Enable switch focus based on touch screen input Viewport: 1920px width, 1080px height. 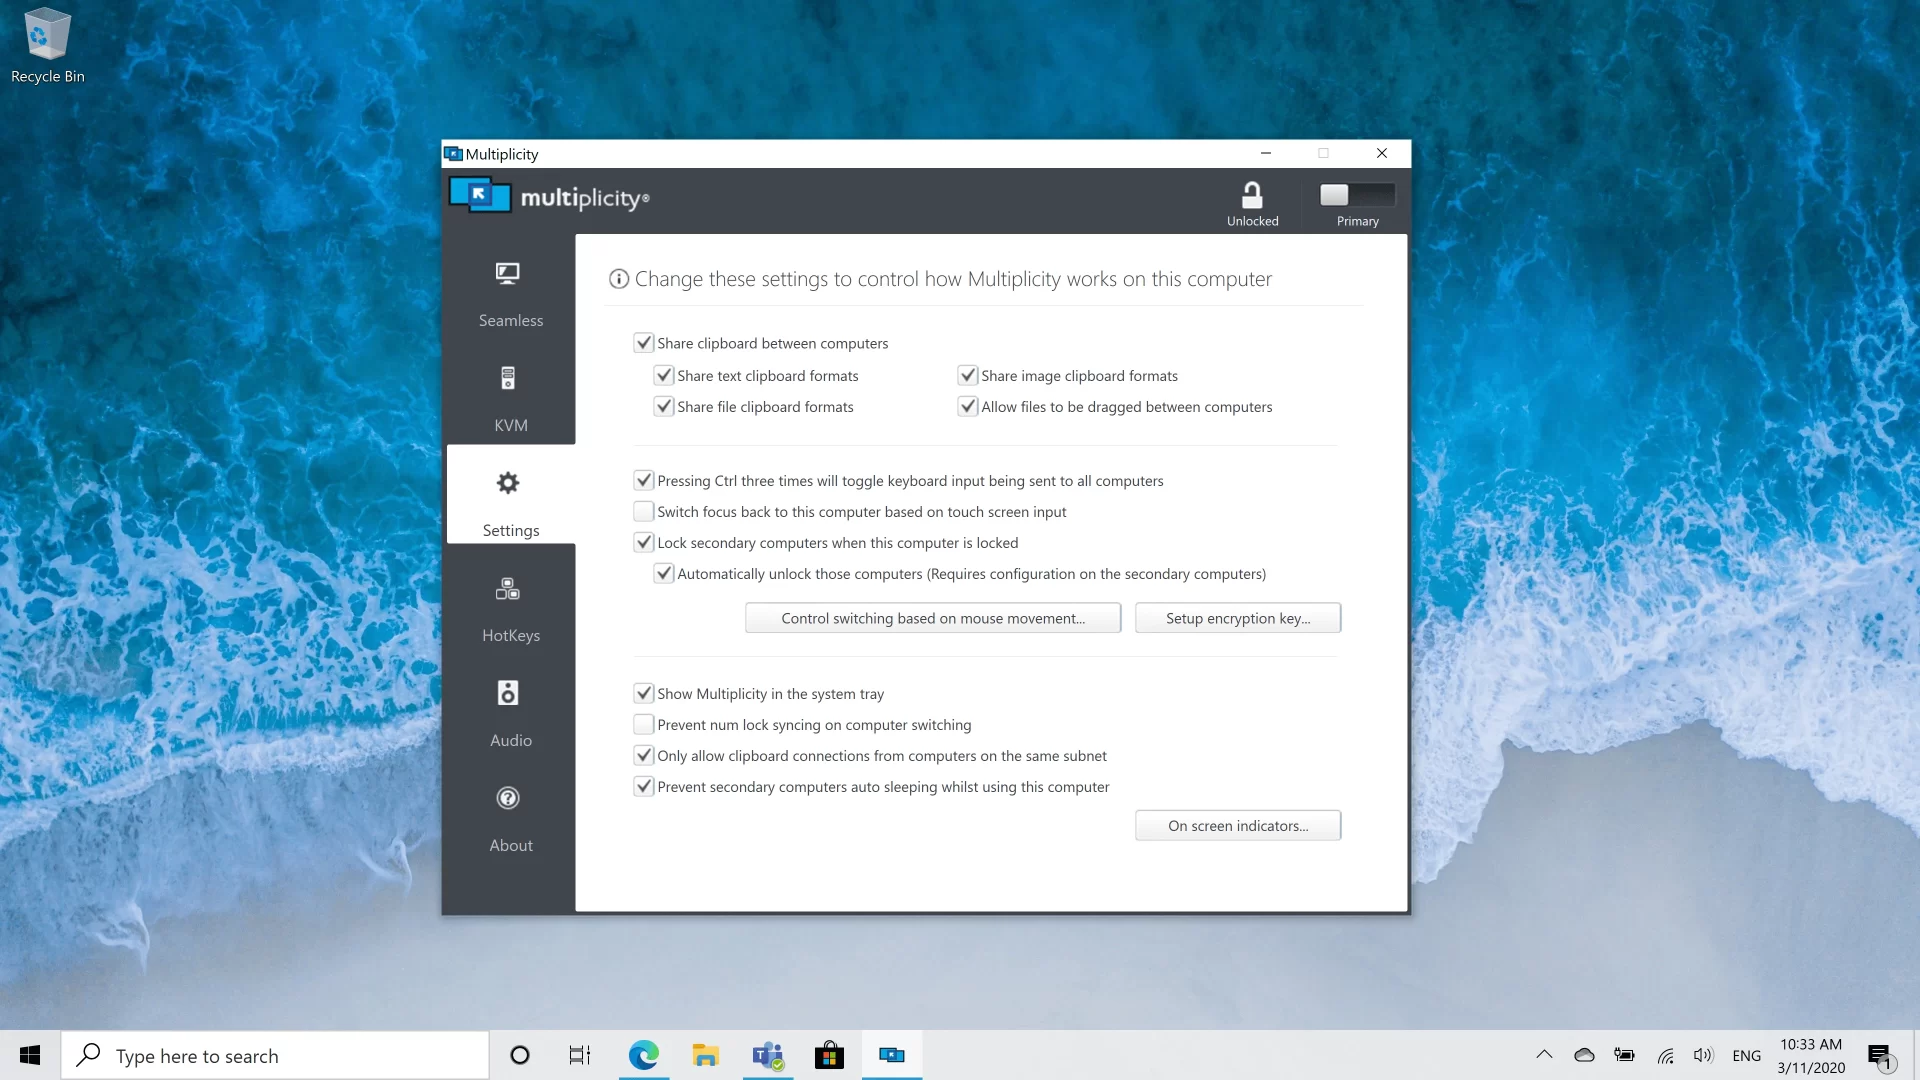tap(643, 511)
